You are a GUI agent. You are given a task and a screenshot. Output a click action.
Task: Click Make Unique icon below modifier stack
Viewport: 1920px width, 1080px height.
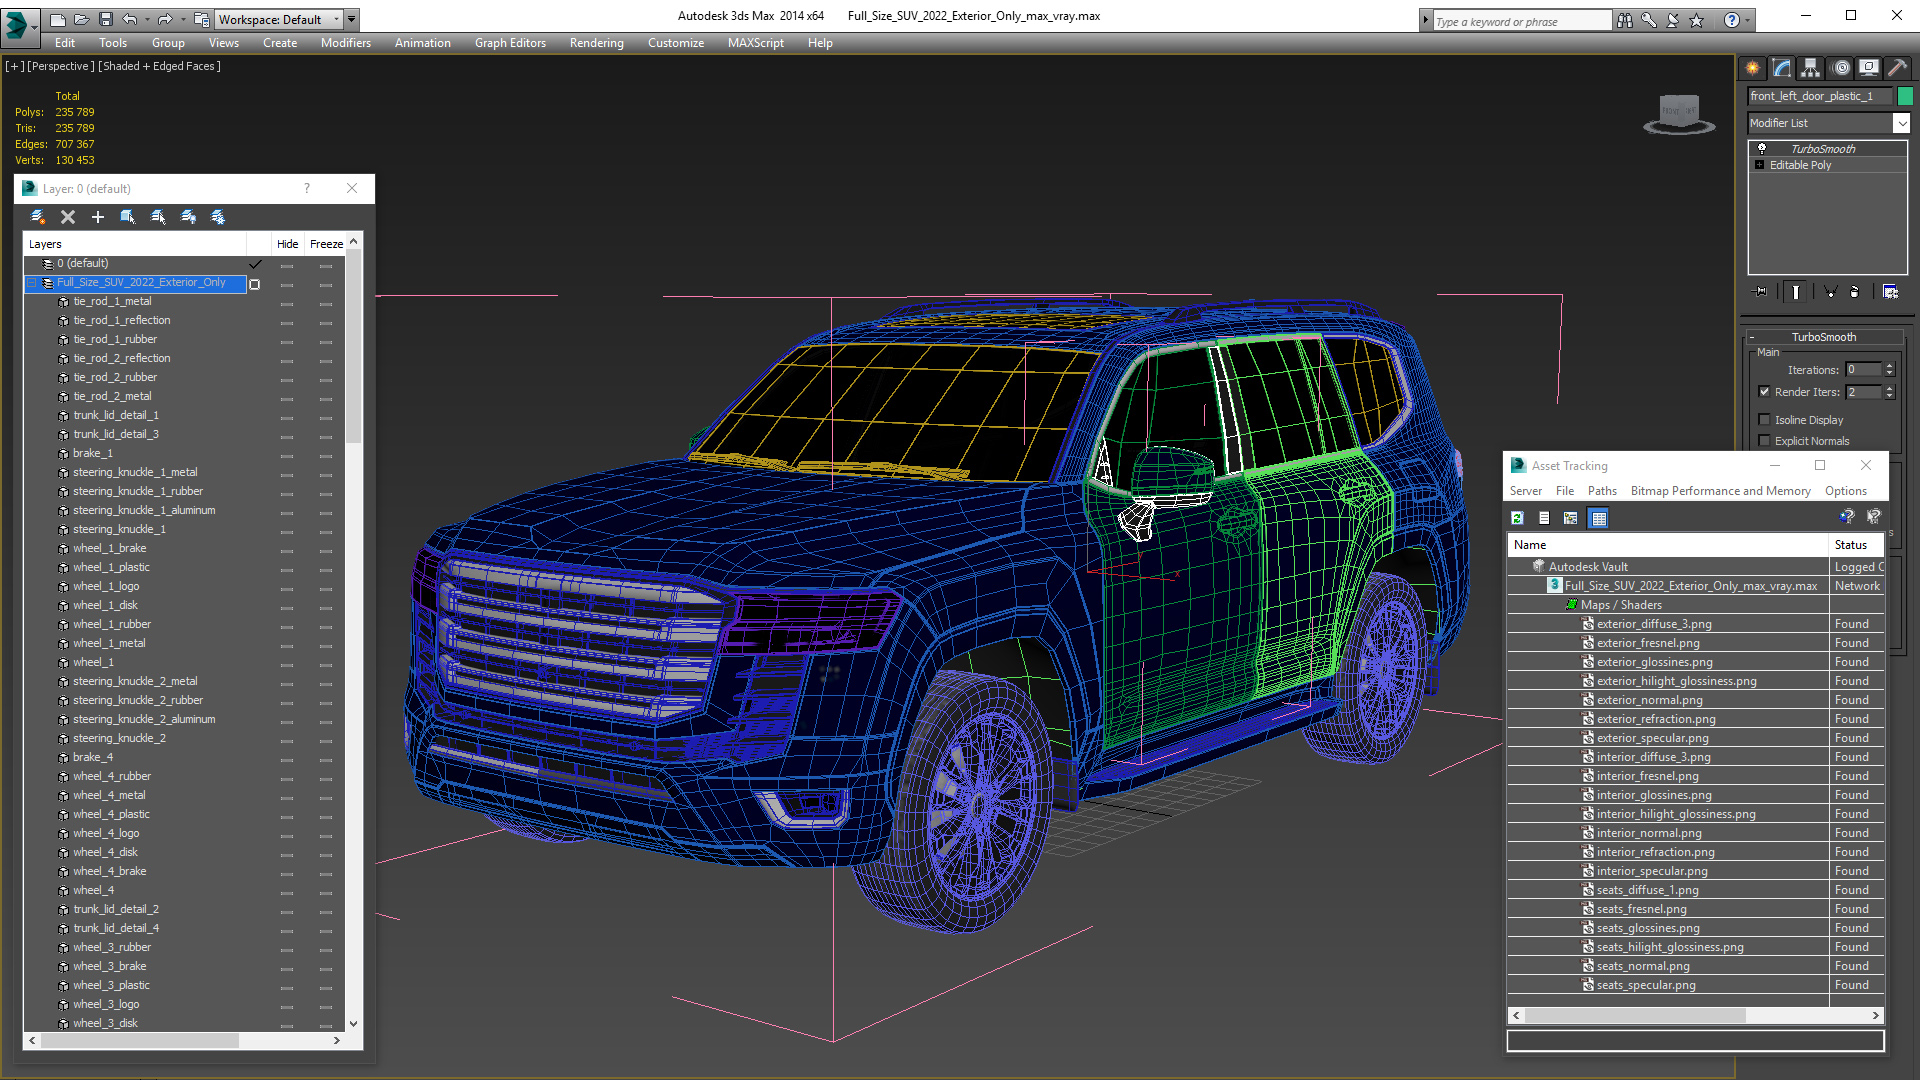click(x=1830, y=292)
